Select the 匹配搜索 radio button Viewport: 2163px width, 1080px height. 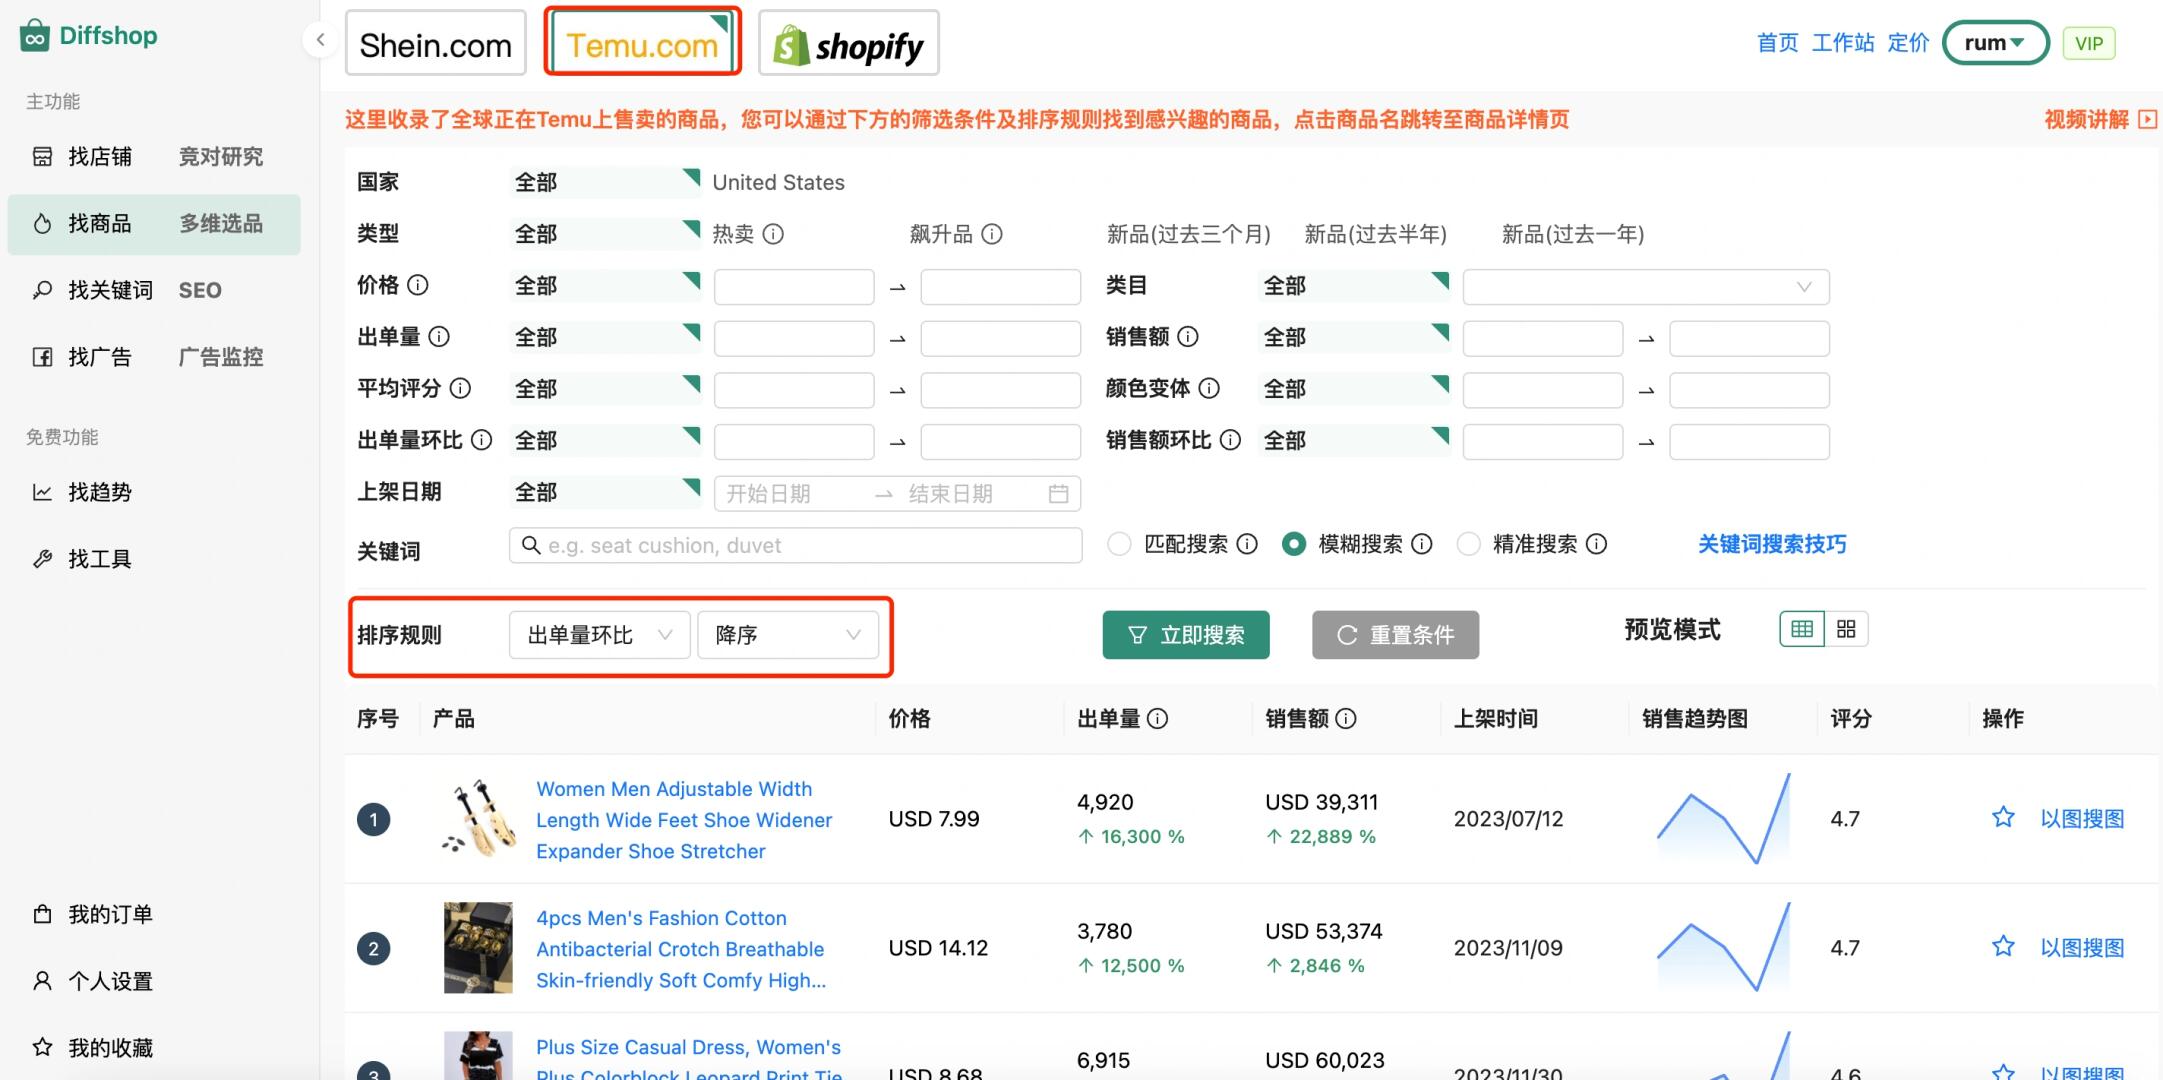tap(1119, 544)
